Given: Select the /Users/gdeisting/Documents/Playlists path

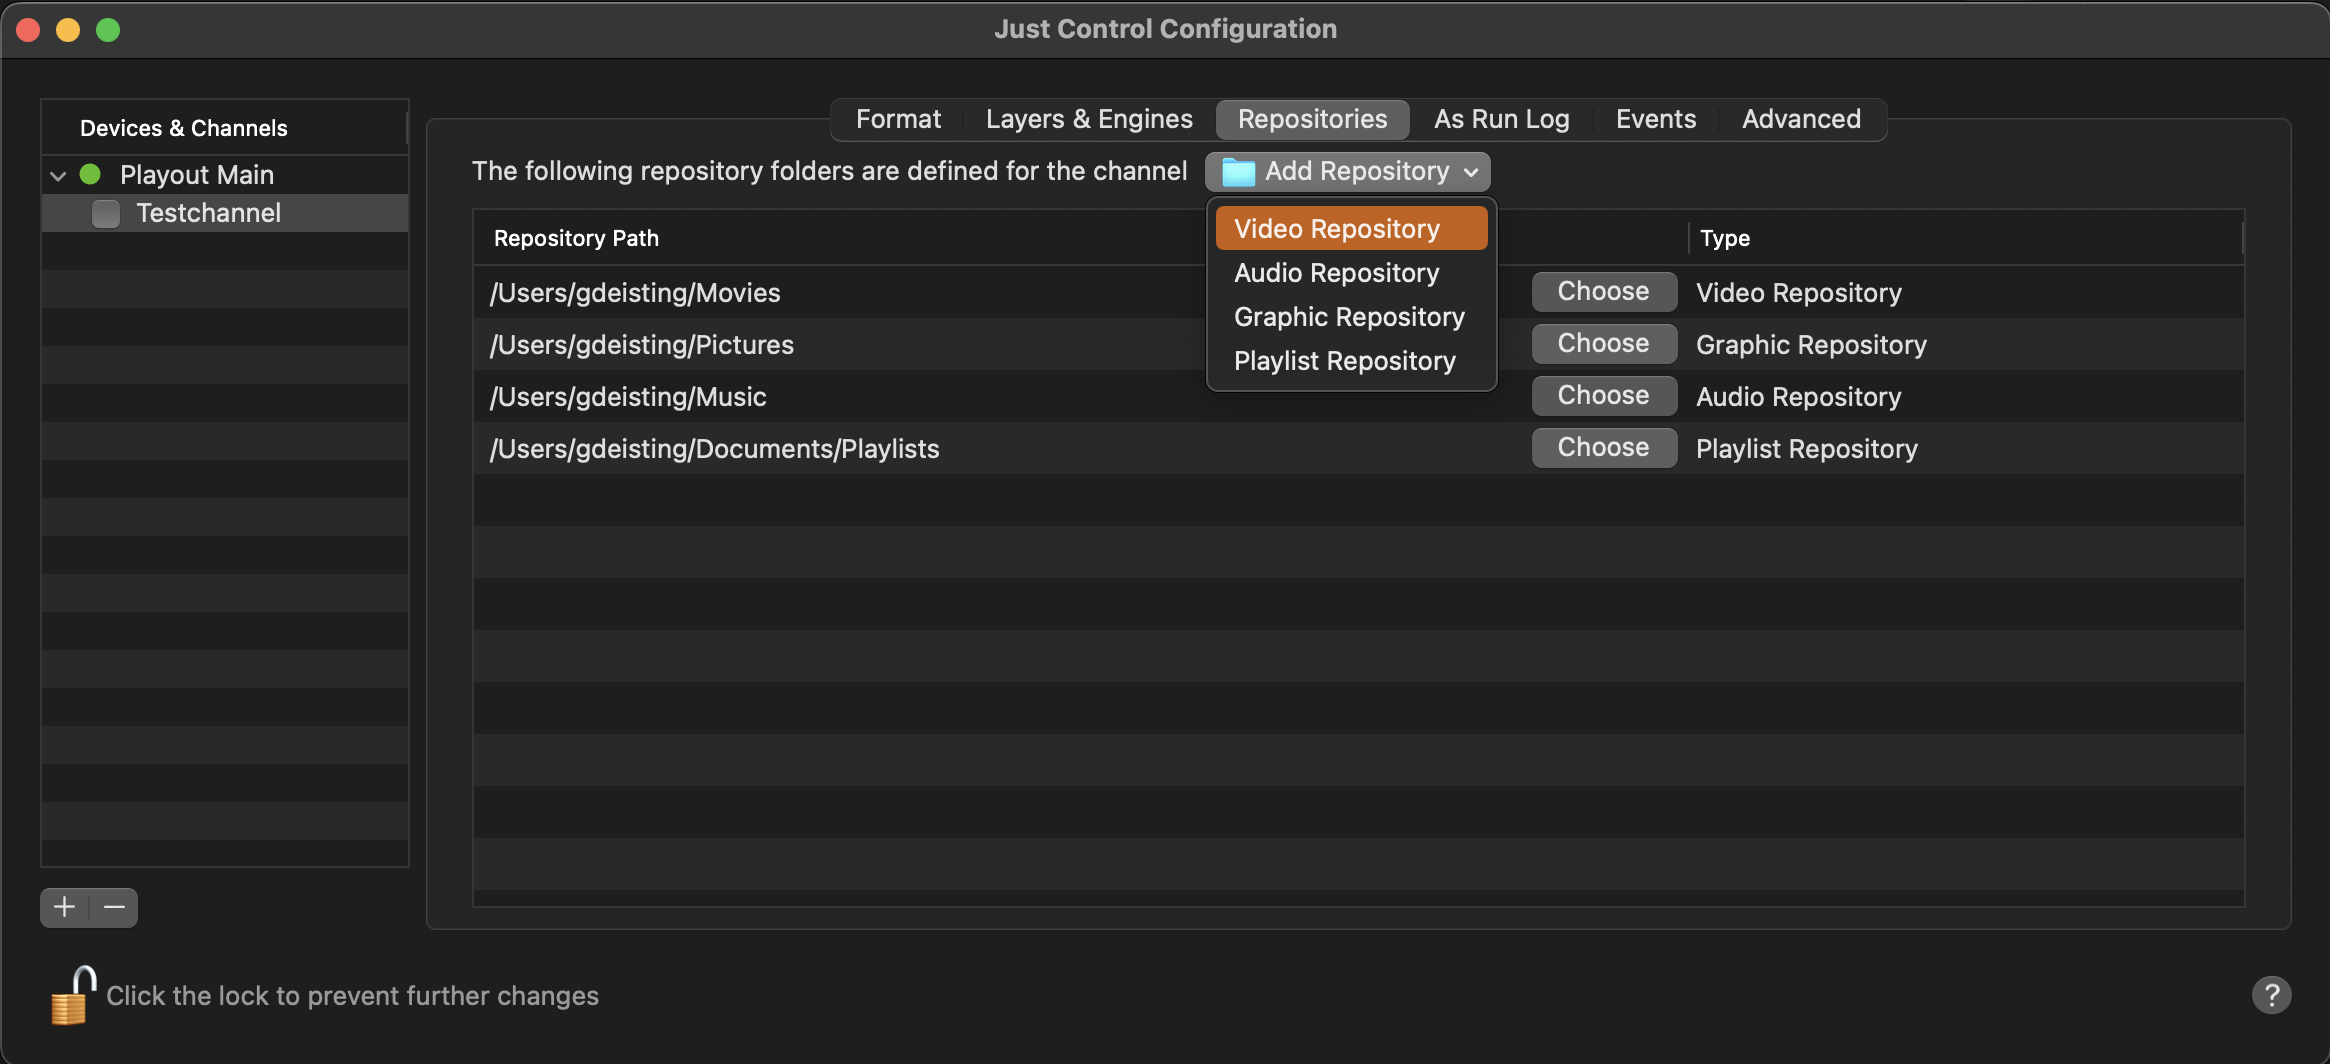Looking at the screenshot, I should [x=714, y=448].
